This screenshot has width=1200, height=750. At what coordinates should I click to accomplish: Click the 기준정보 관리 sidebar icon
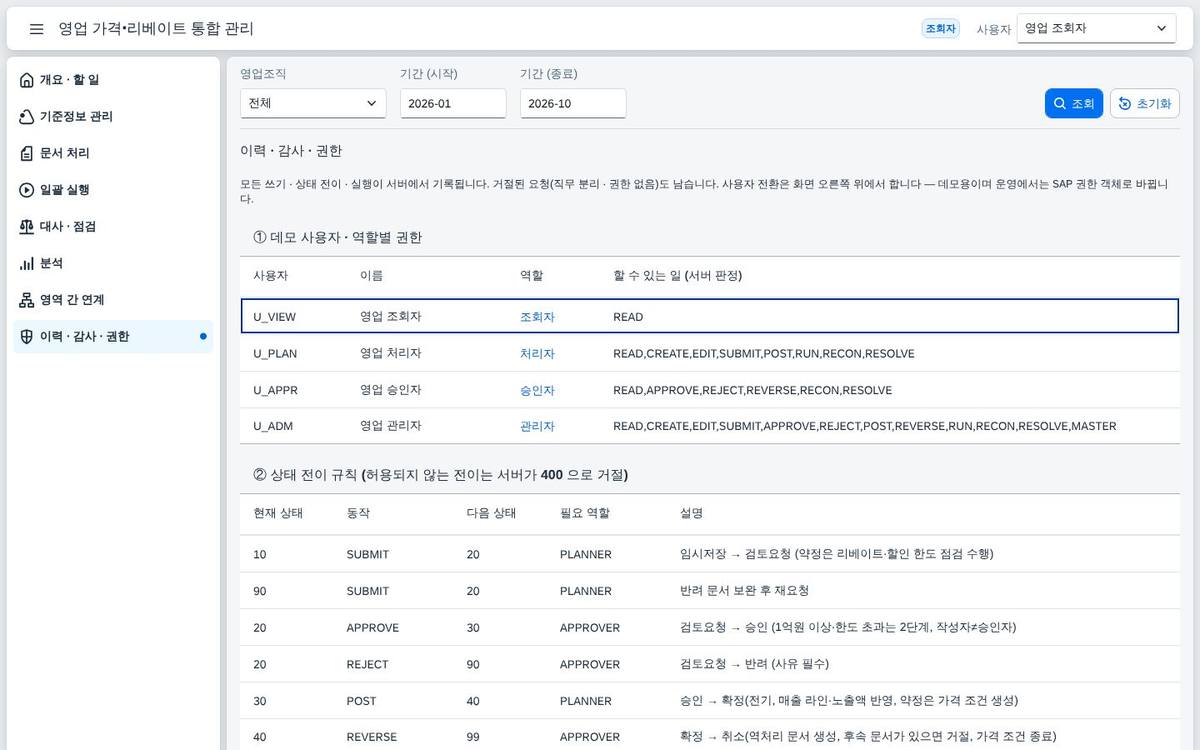(x=27, y=117)
